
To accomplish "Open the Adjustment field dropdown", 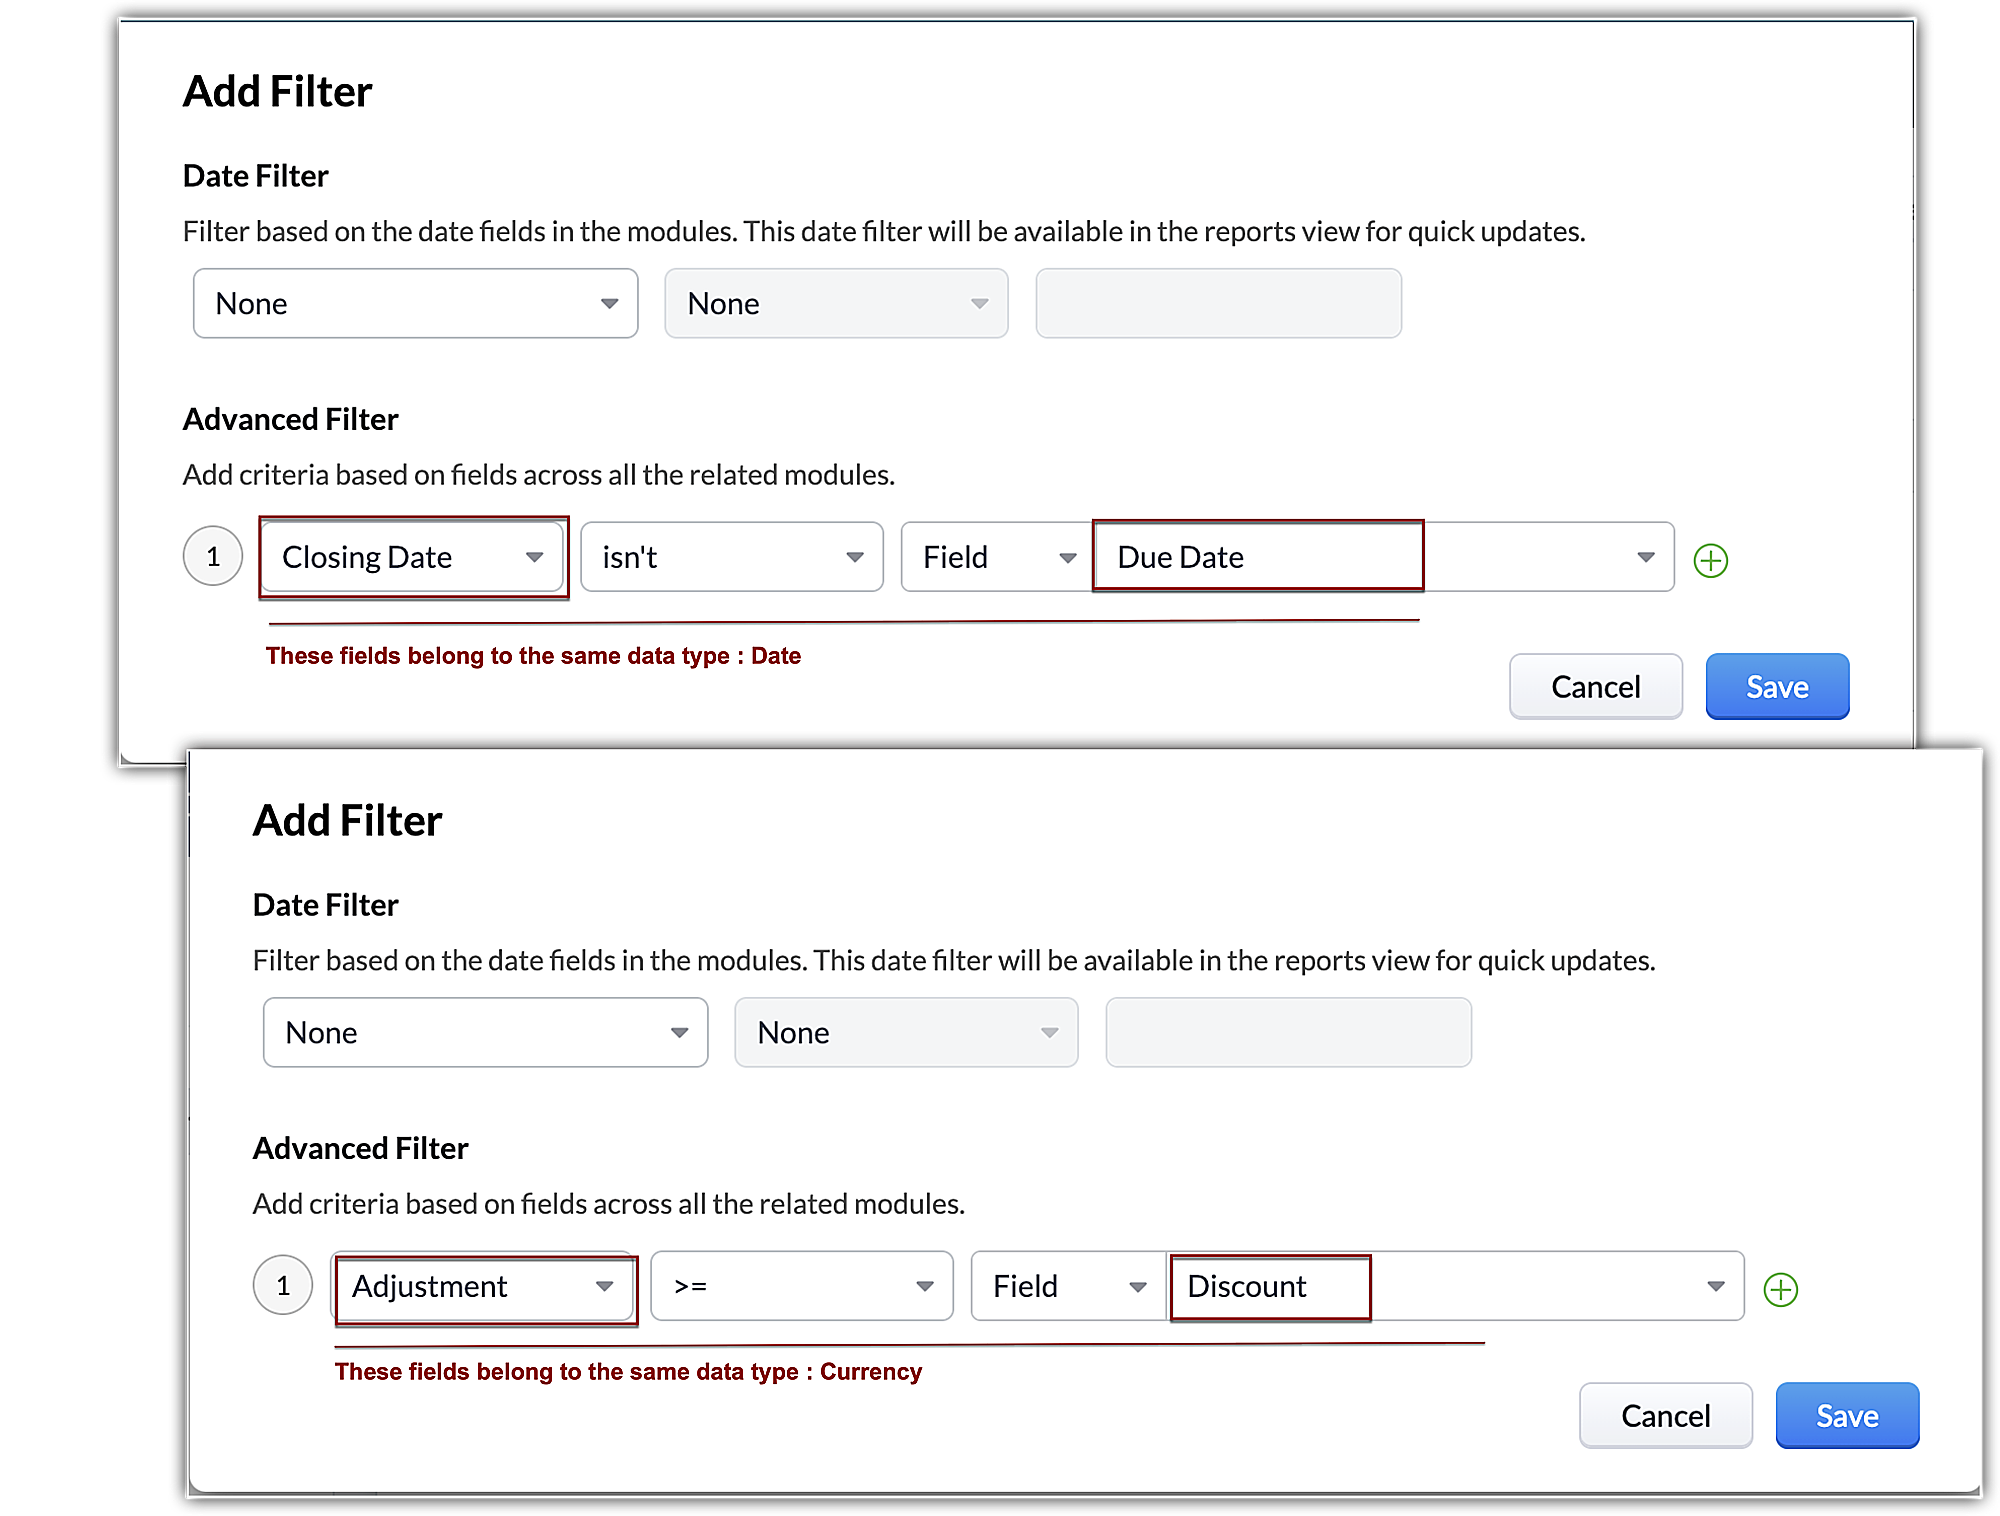I will coord(483,1286).
